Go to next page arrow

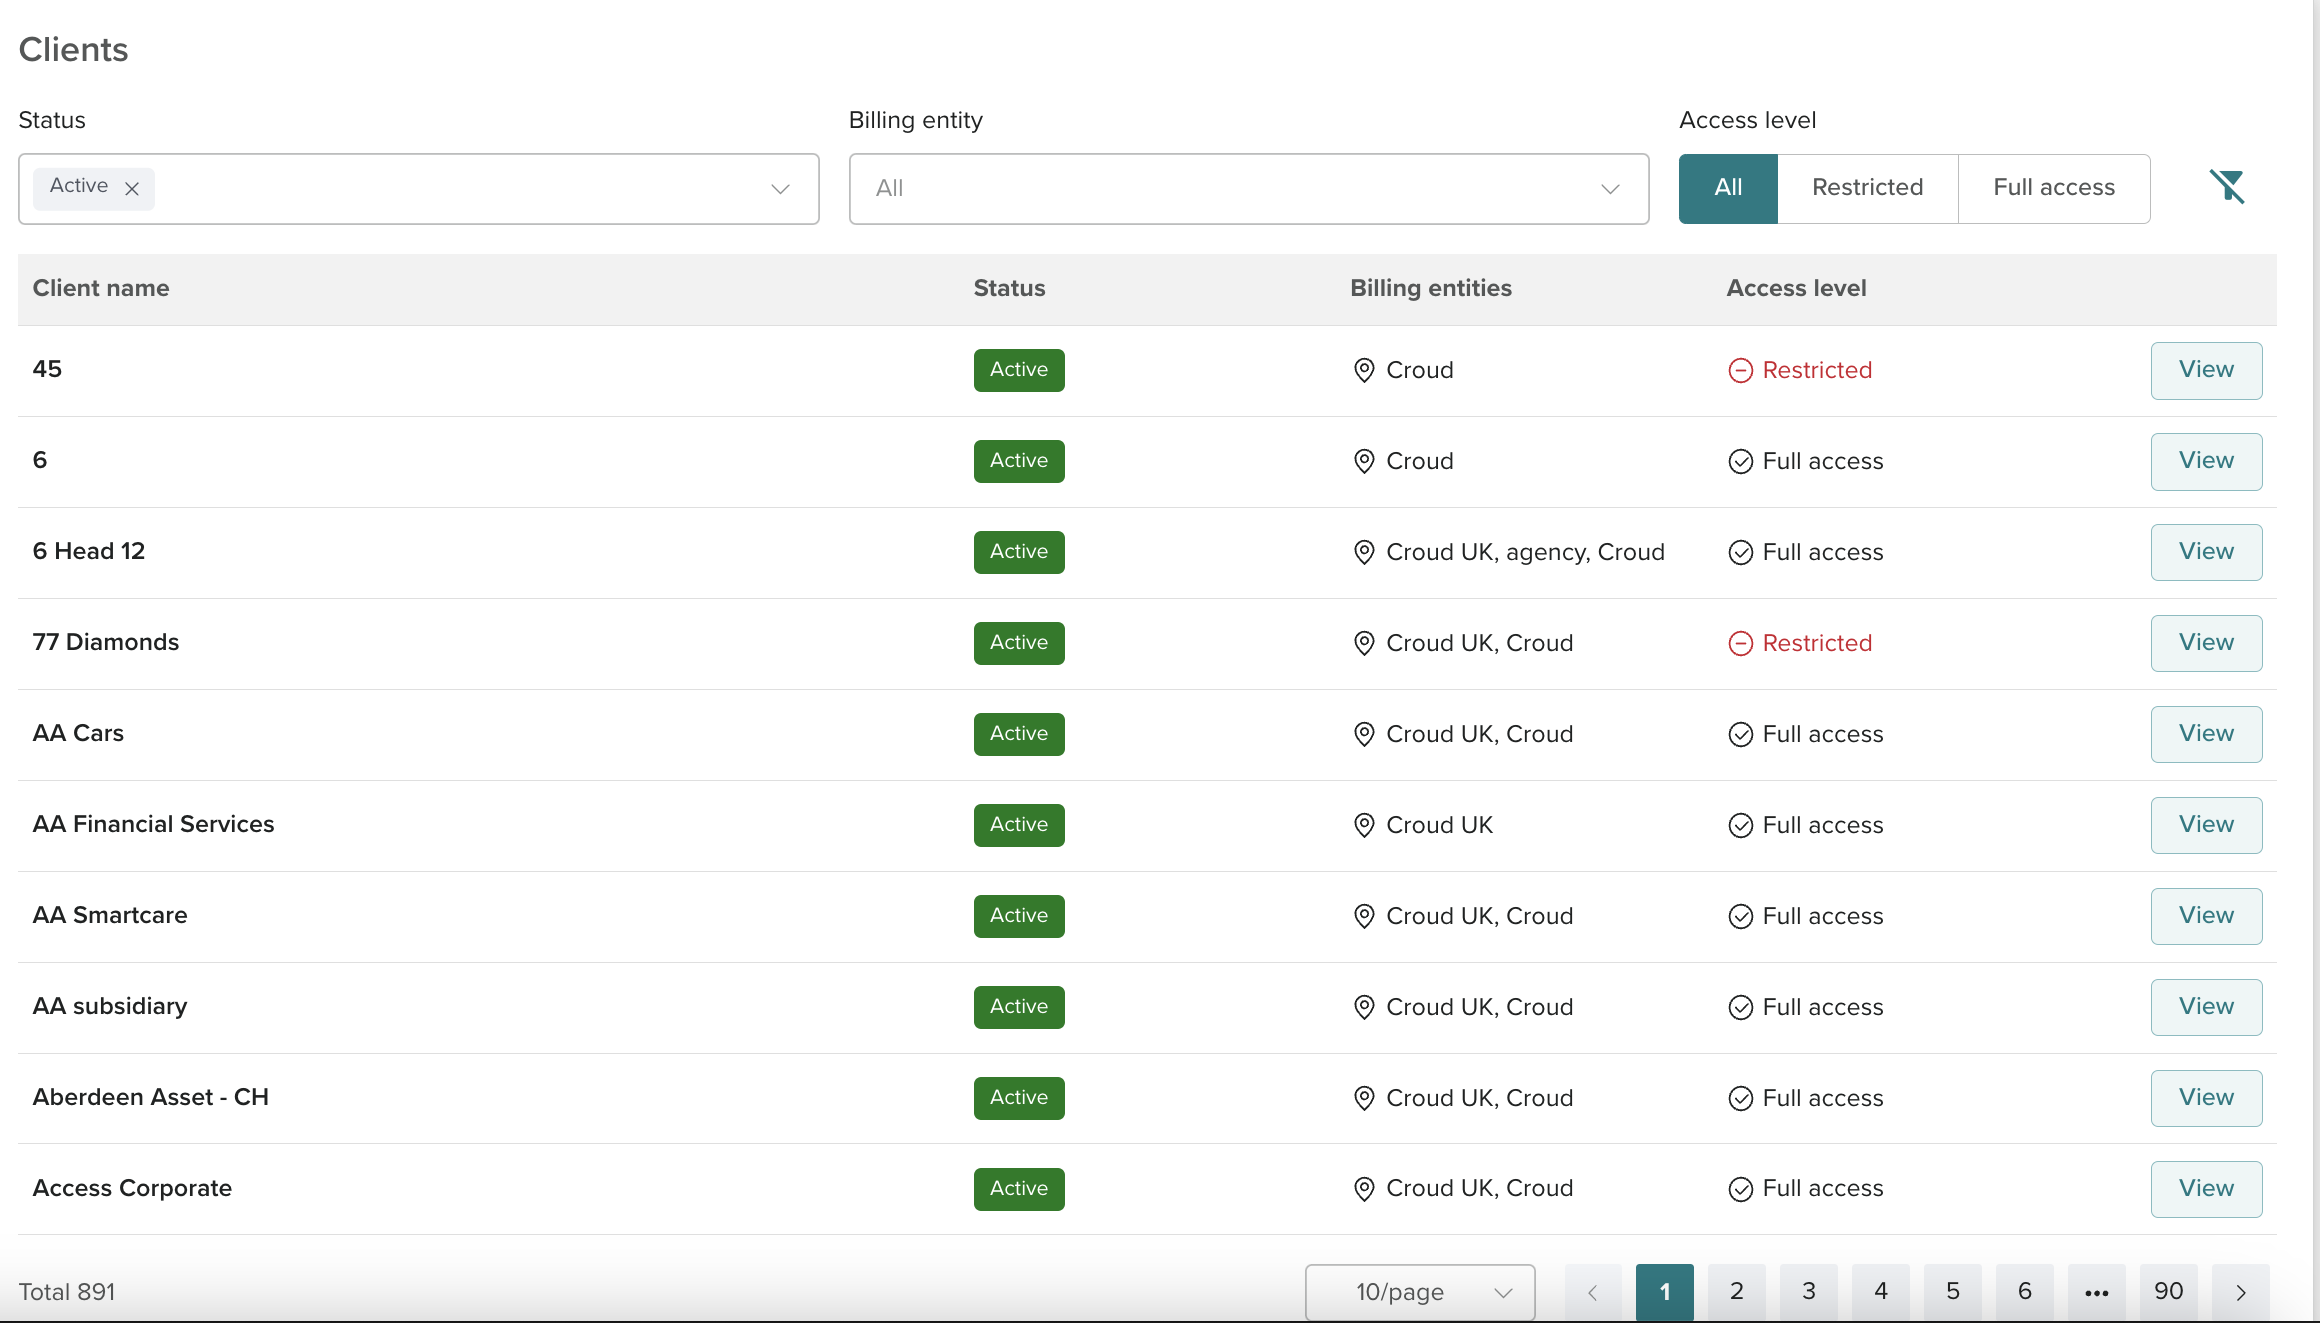click(x=2240, y=1292)
